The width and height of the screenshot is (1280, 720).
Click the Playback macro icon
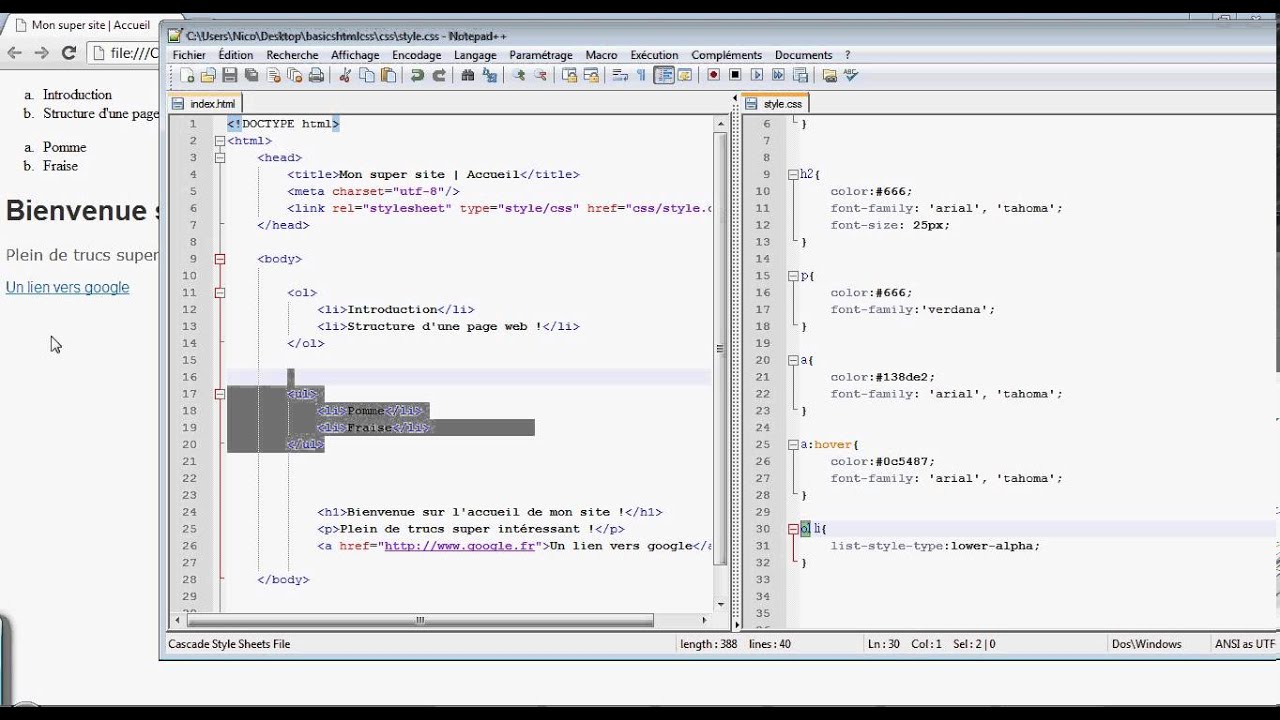pos(757,75)
